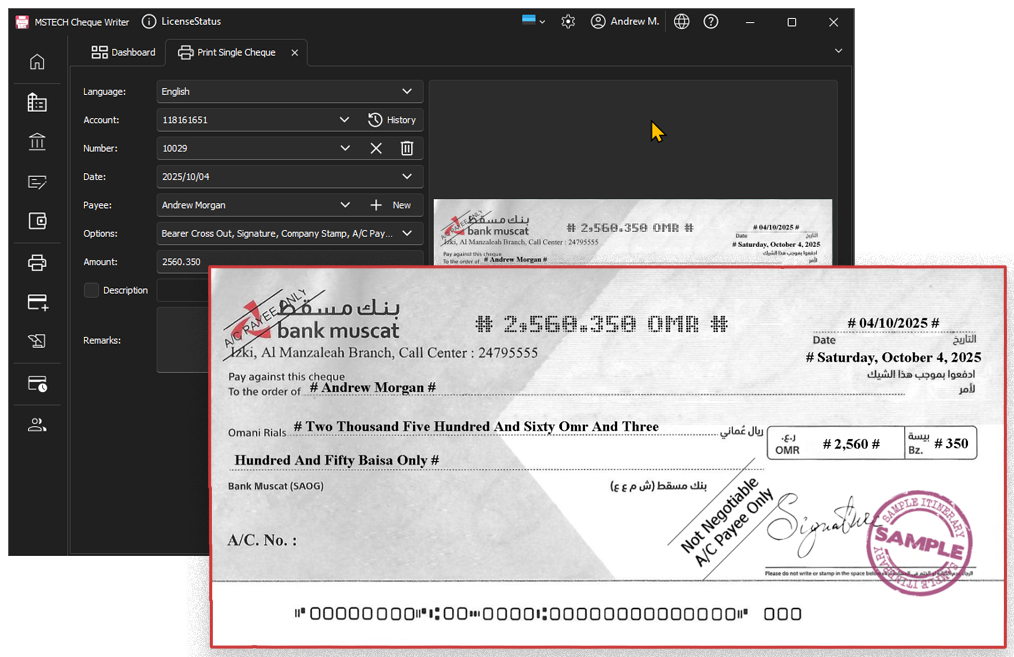Click the History button
The image size is (1014, 657).
coord(391,120)
